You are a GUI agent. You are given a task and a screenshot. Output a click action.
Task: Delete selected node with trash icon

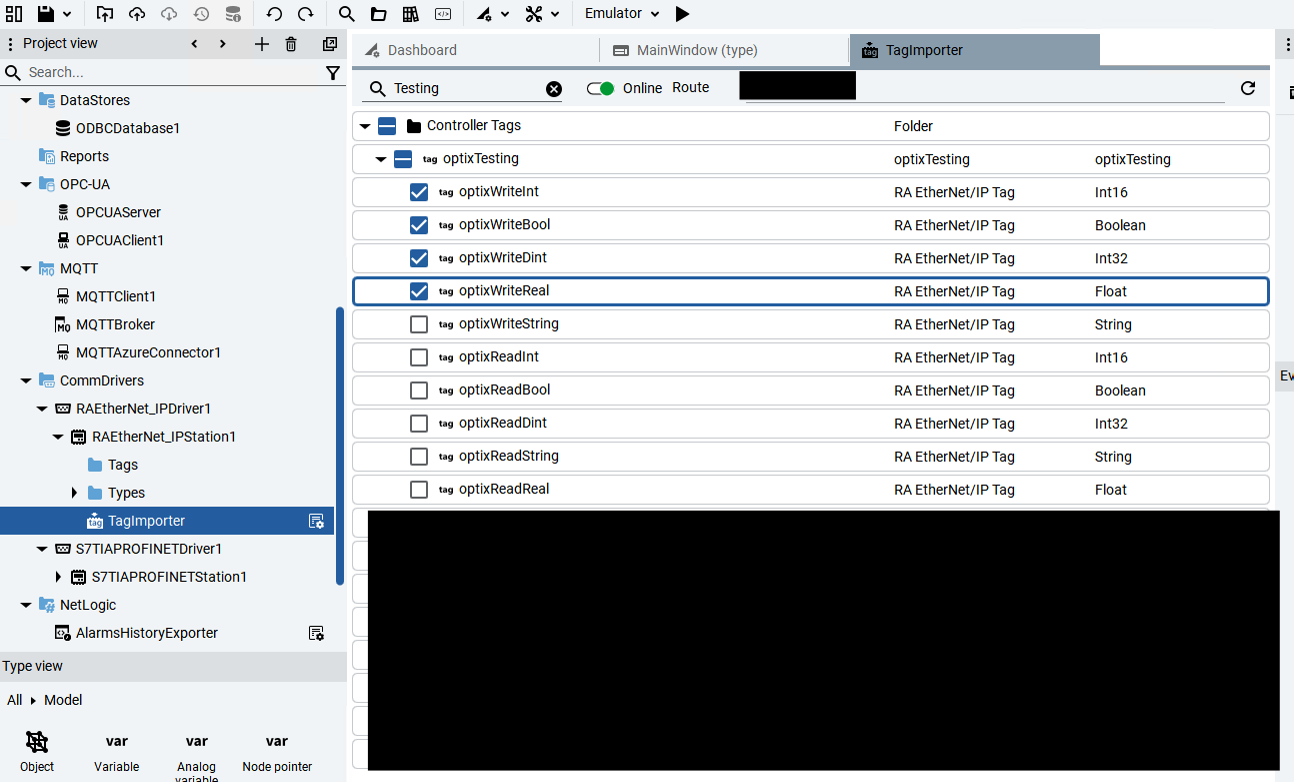[x=291, y=44]
